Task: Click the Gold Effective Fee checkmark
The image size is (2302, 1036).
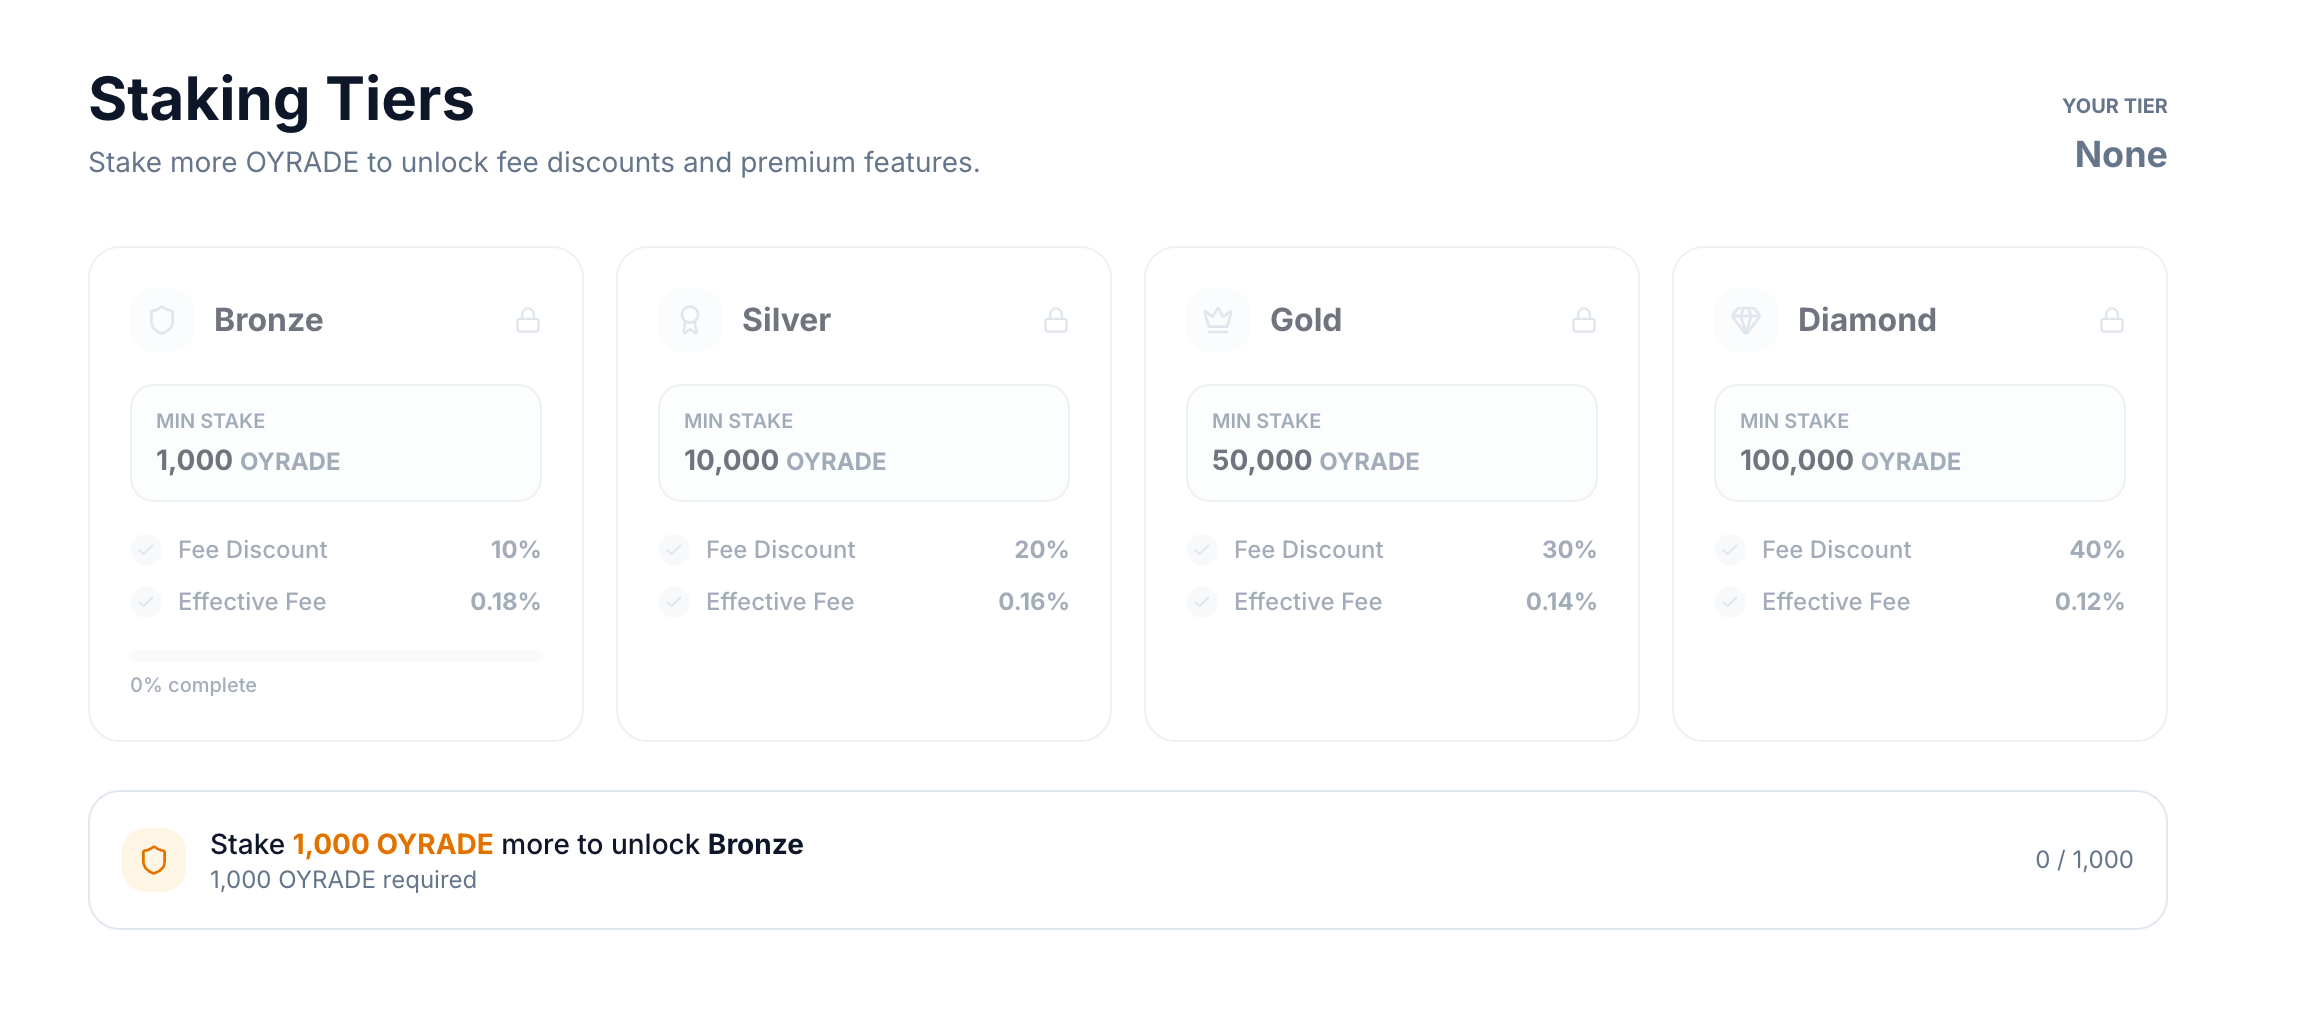Action: [1202, 601]
